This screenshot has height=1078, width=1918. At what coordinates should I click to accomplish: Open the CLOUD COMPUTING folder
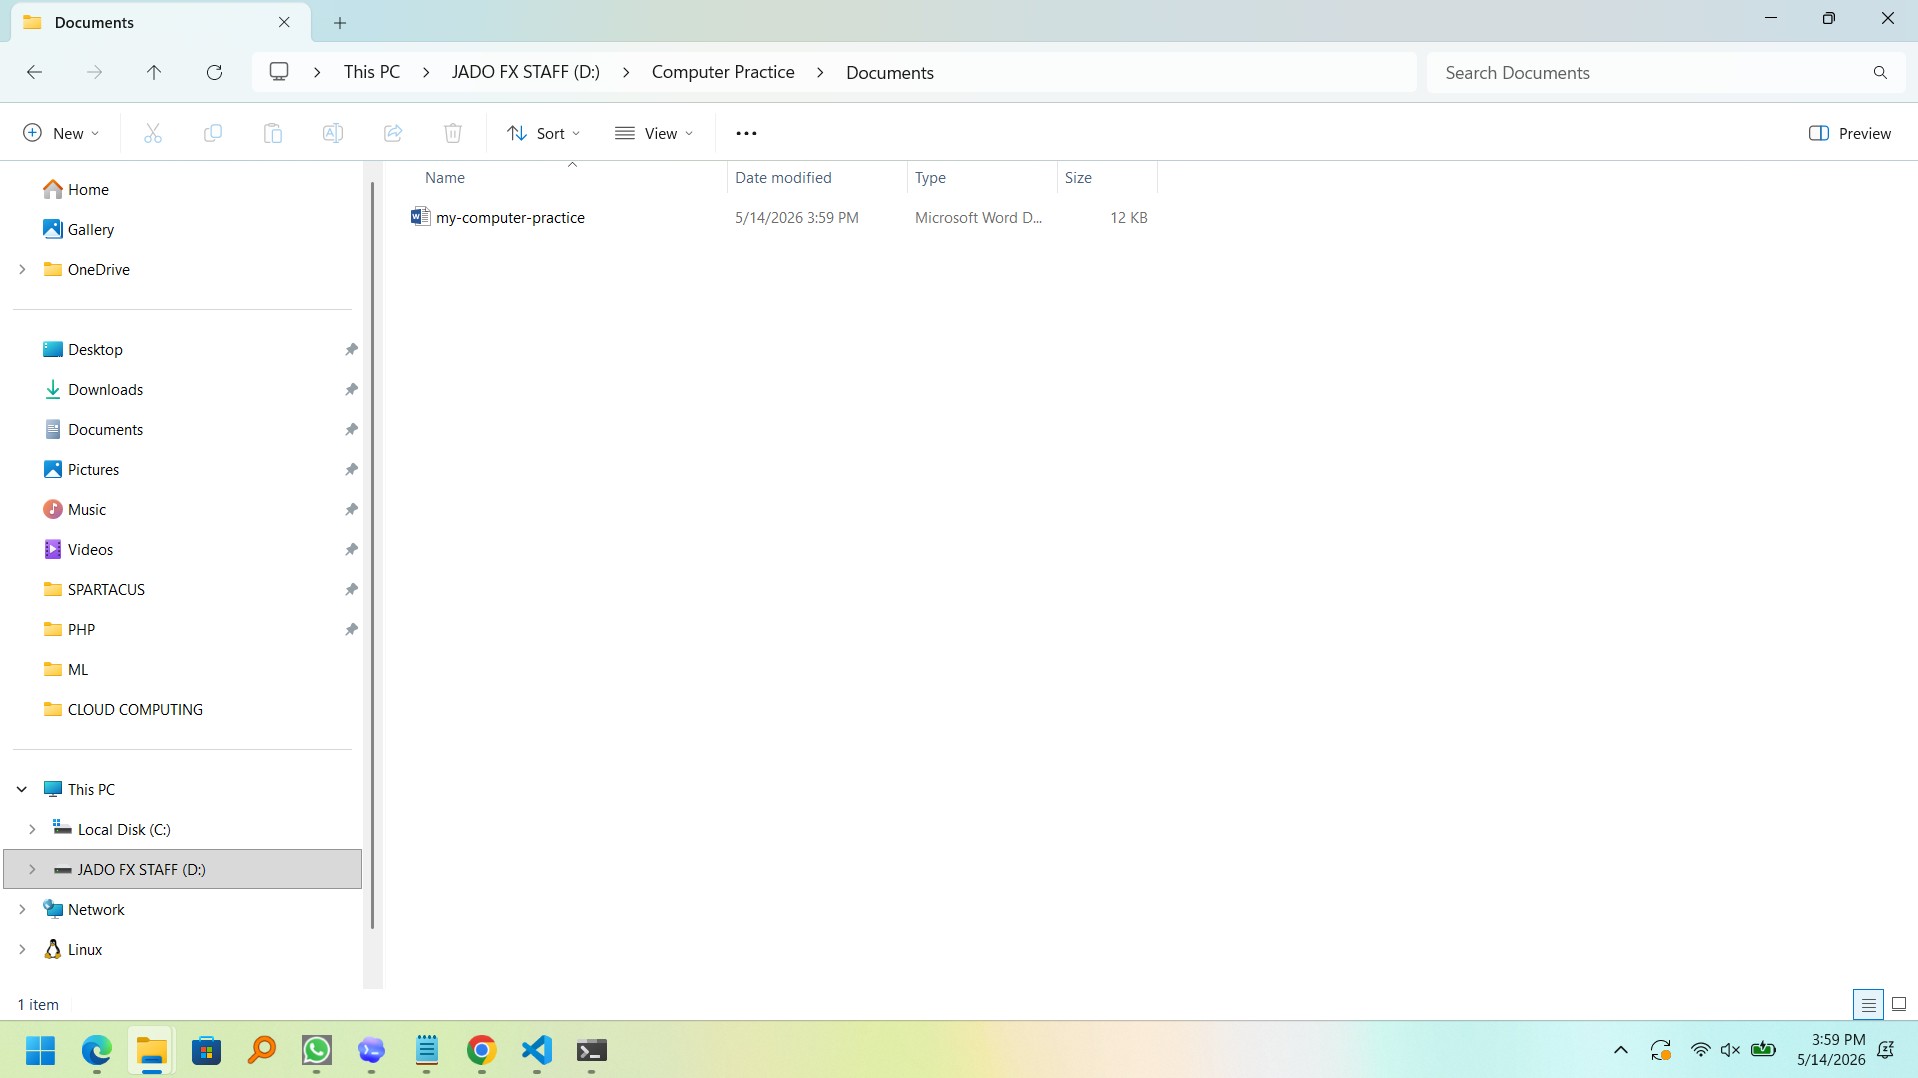click(123, 709)
